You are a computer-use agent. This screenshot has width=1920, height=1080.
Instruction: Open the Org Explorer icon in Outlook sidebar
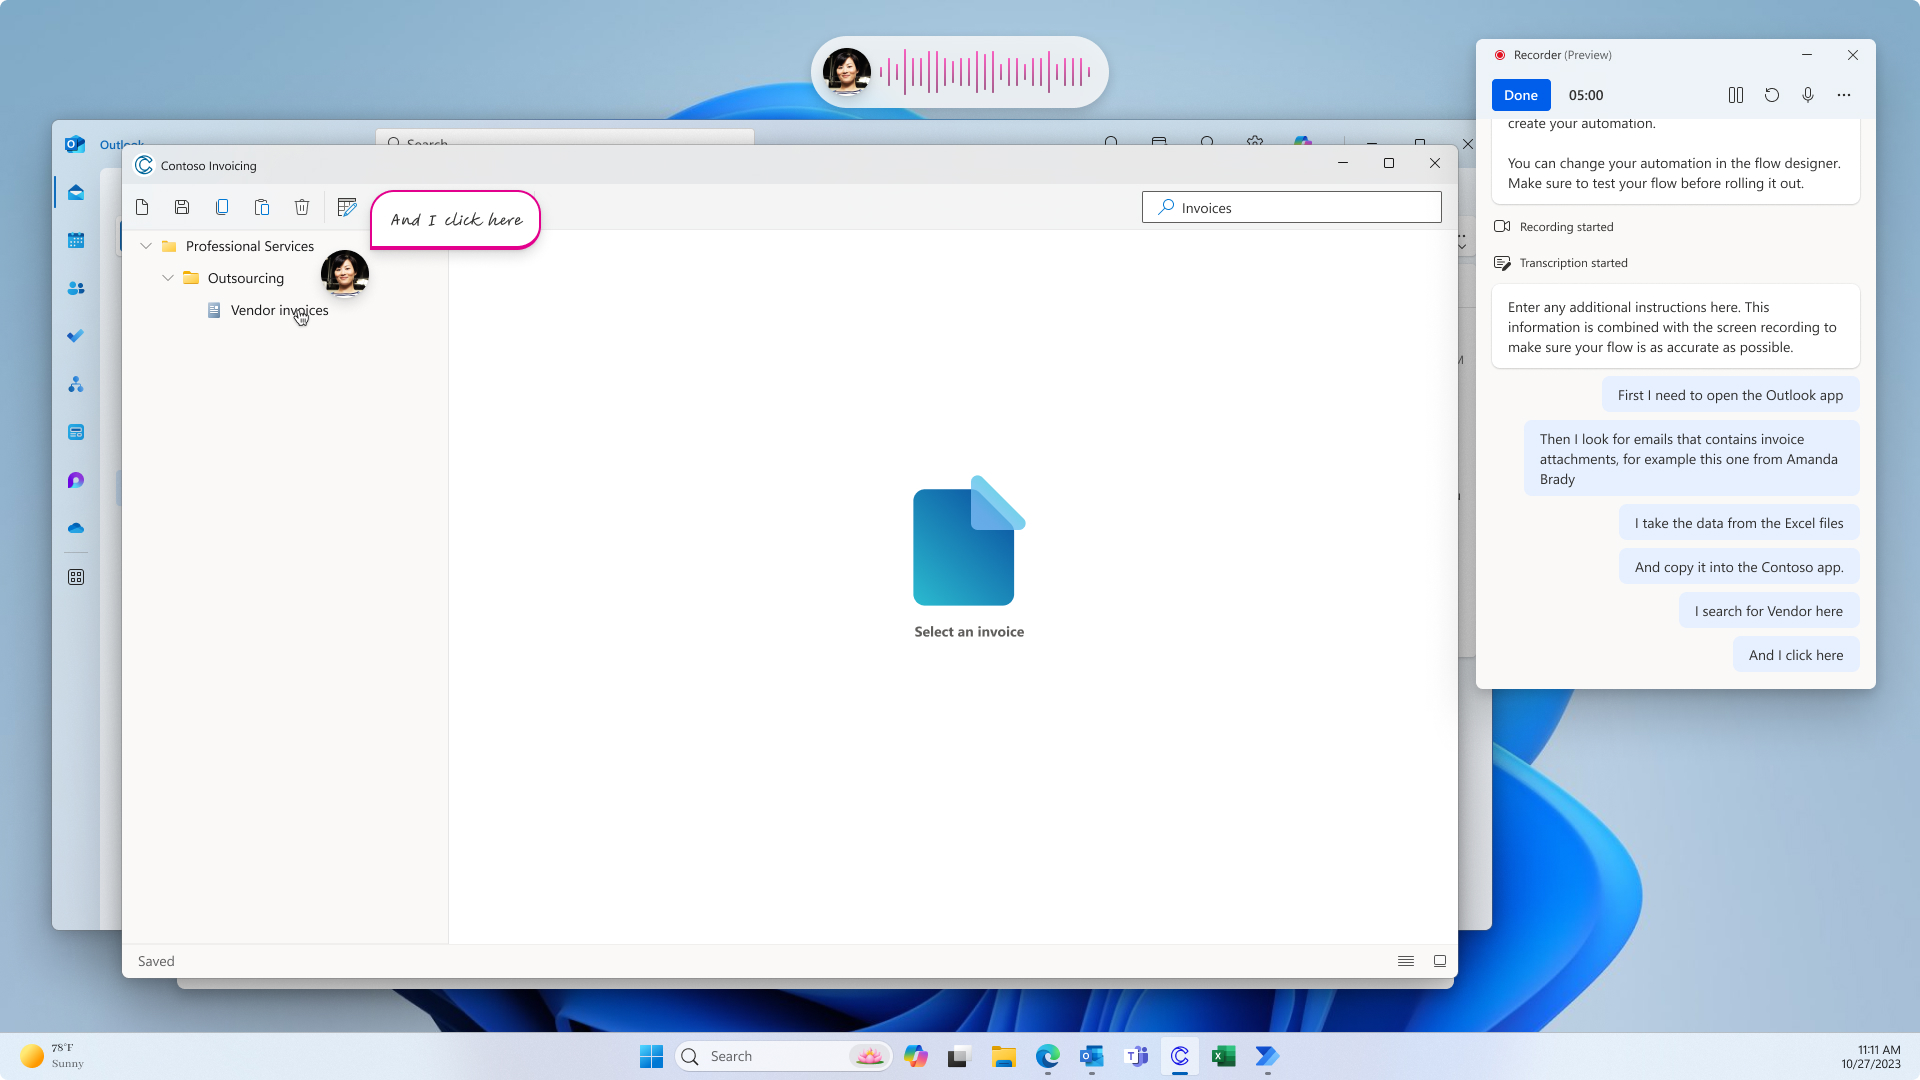click(76, 384)
